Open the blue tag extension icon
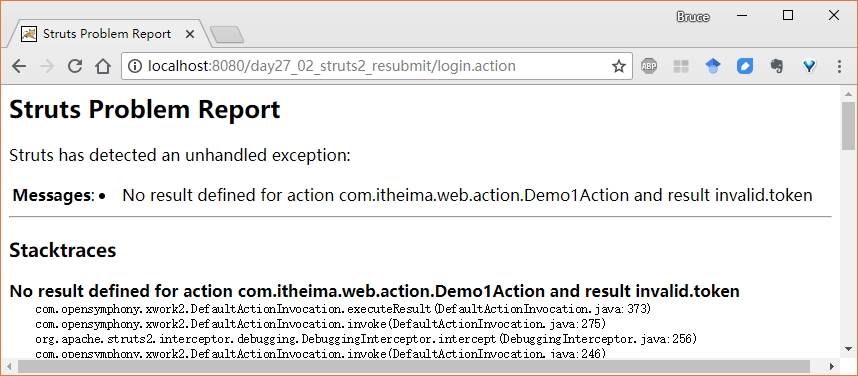The height and width of the screenshot is (376, 858). pyautogui.click(x=745, y=66)
